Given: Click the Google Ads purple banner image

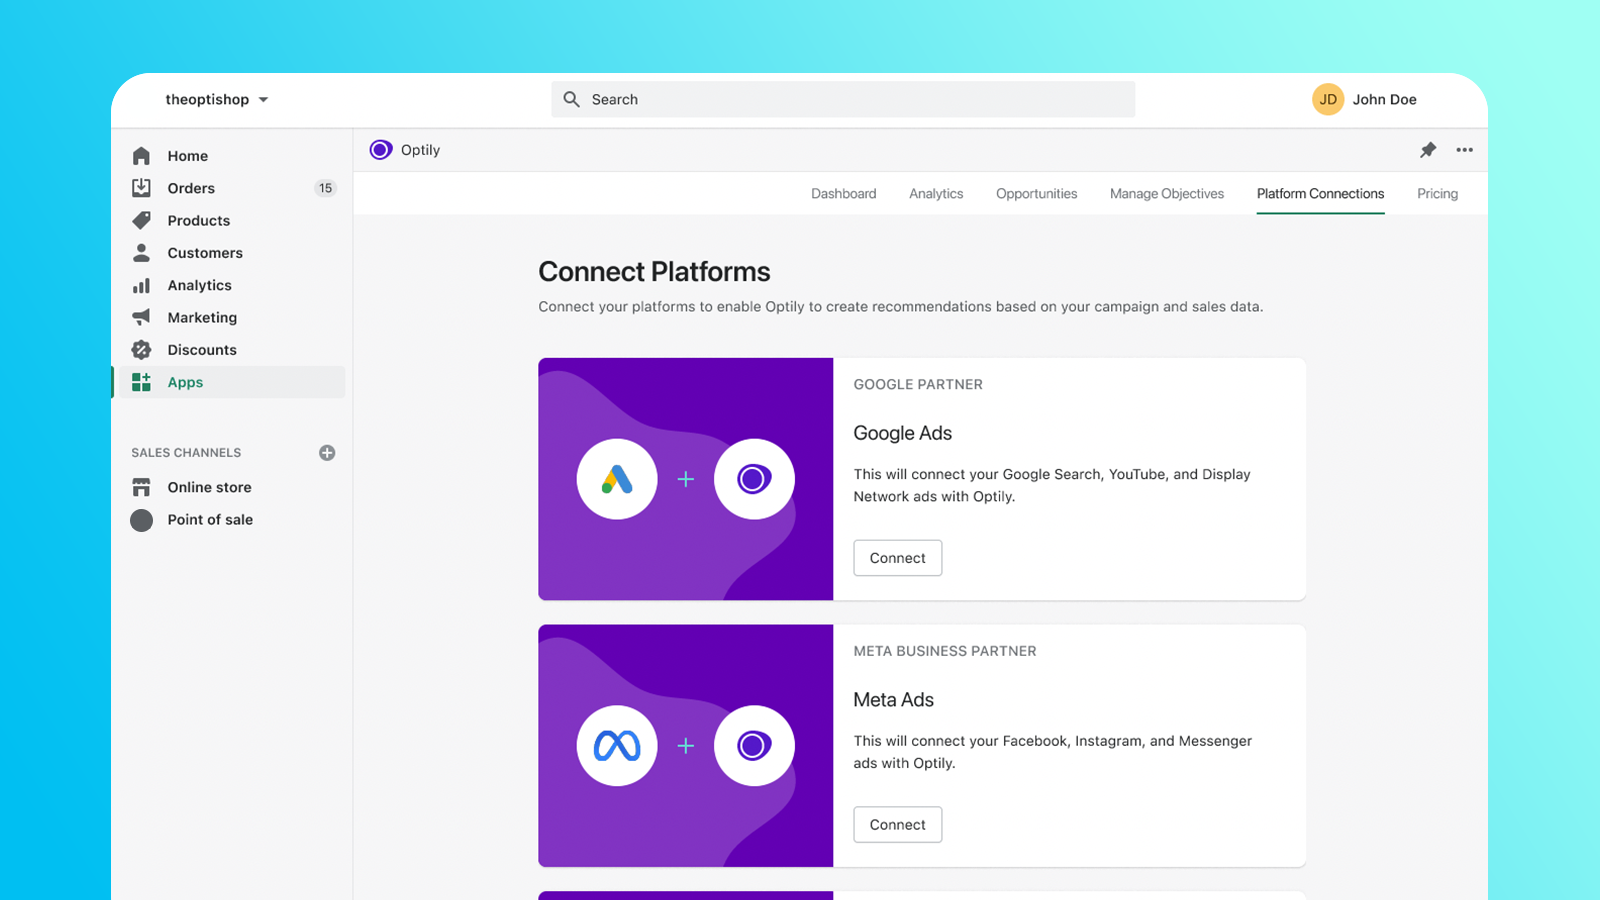Looking at the screenshot, I should click(x=685, y=479).
